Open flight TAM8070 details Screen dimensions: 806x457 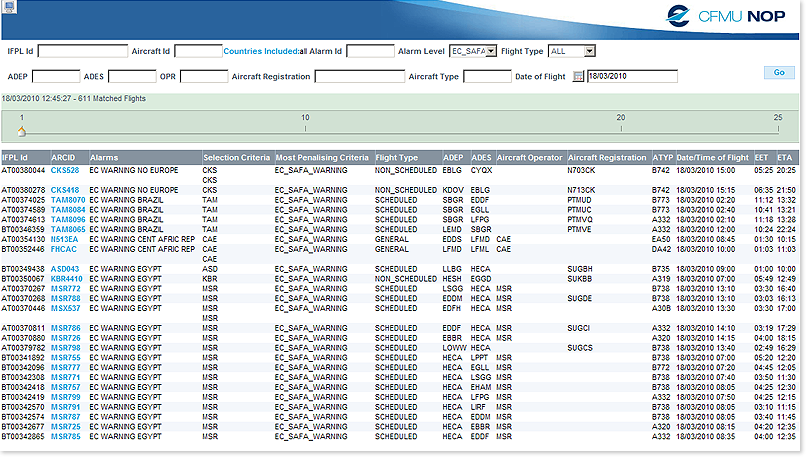click(x=69, y=200)
